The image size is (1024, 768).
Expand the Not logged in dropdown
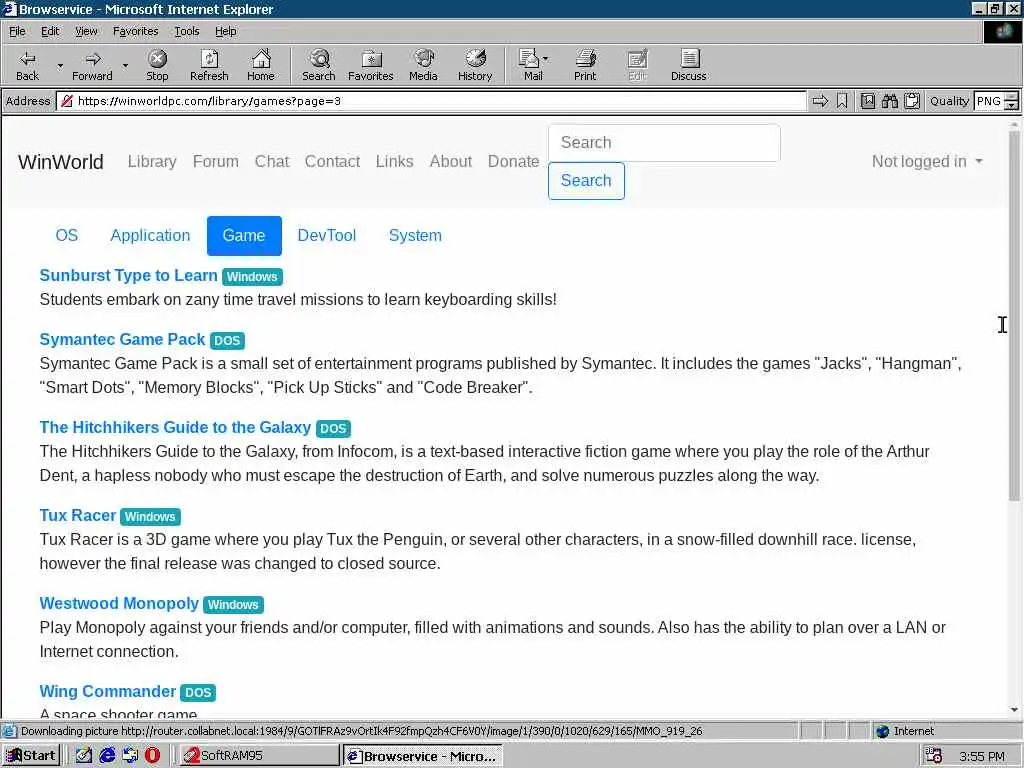927,161
